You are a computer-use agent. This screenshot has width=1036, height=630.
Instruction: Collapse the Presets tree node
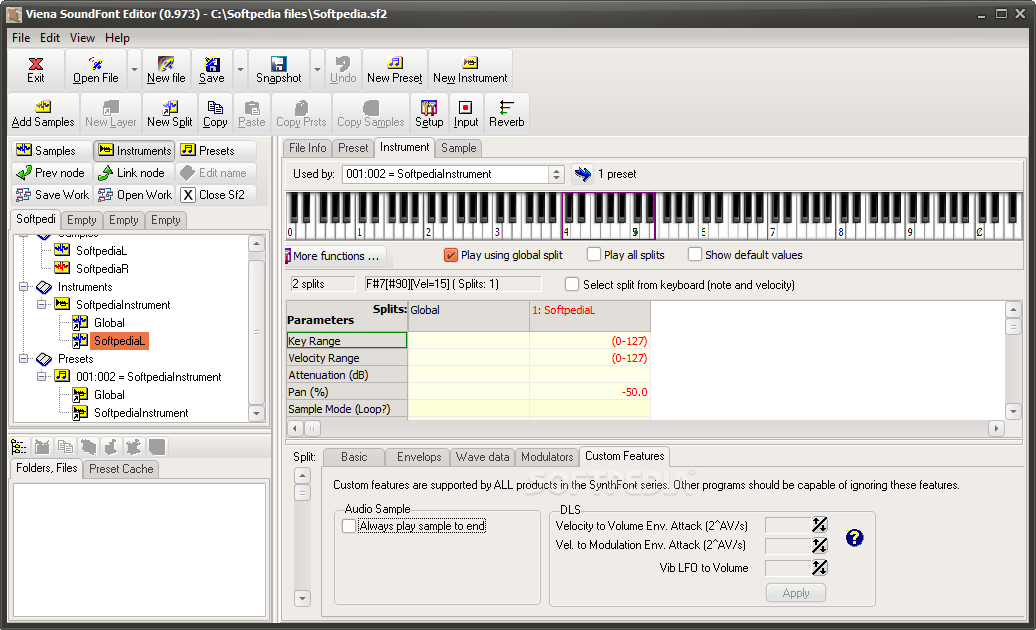tap(24, 359)
